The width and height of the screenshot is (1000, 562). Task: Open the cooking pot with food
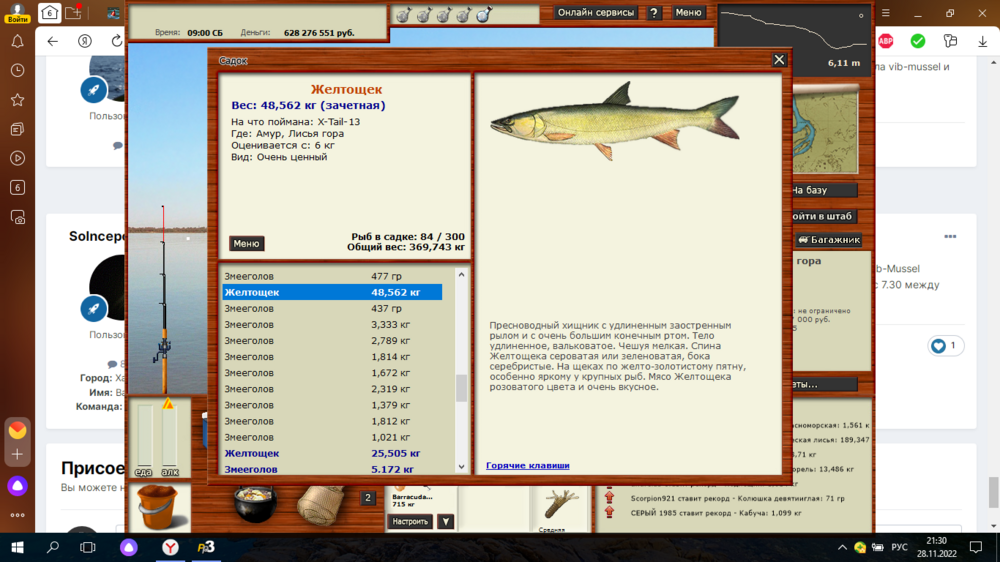pos(255,504)
